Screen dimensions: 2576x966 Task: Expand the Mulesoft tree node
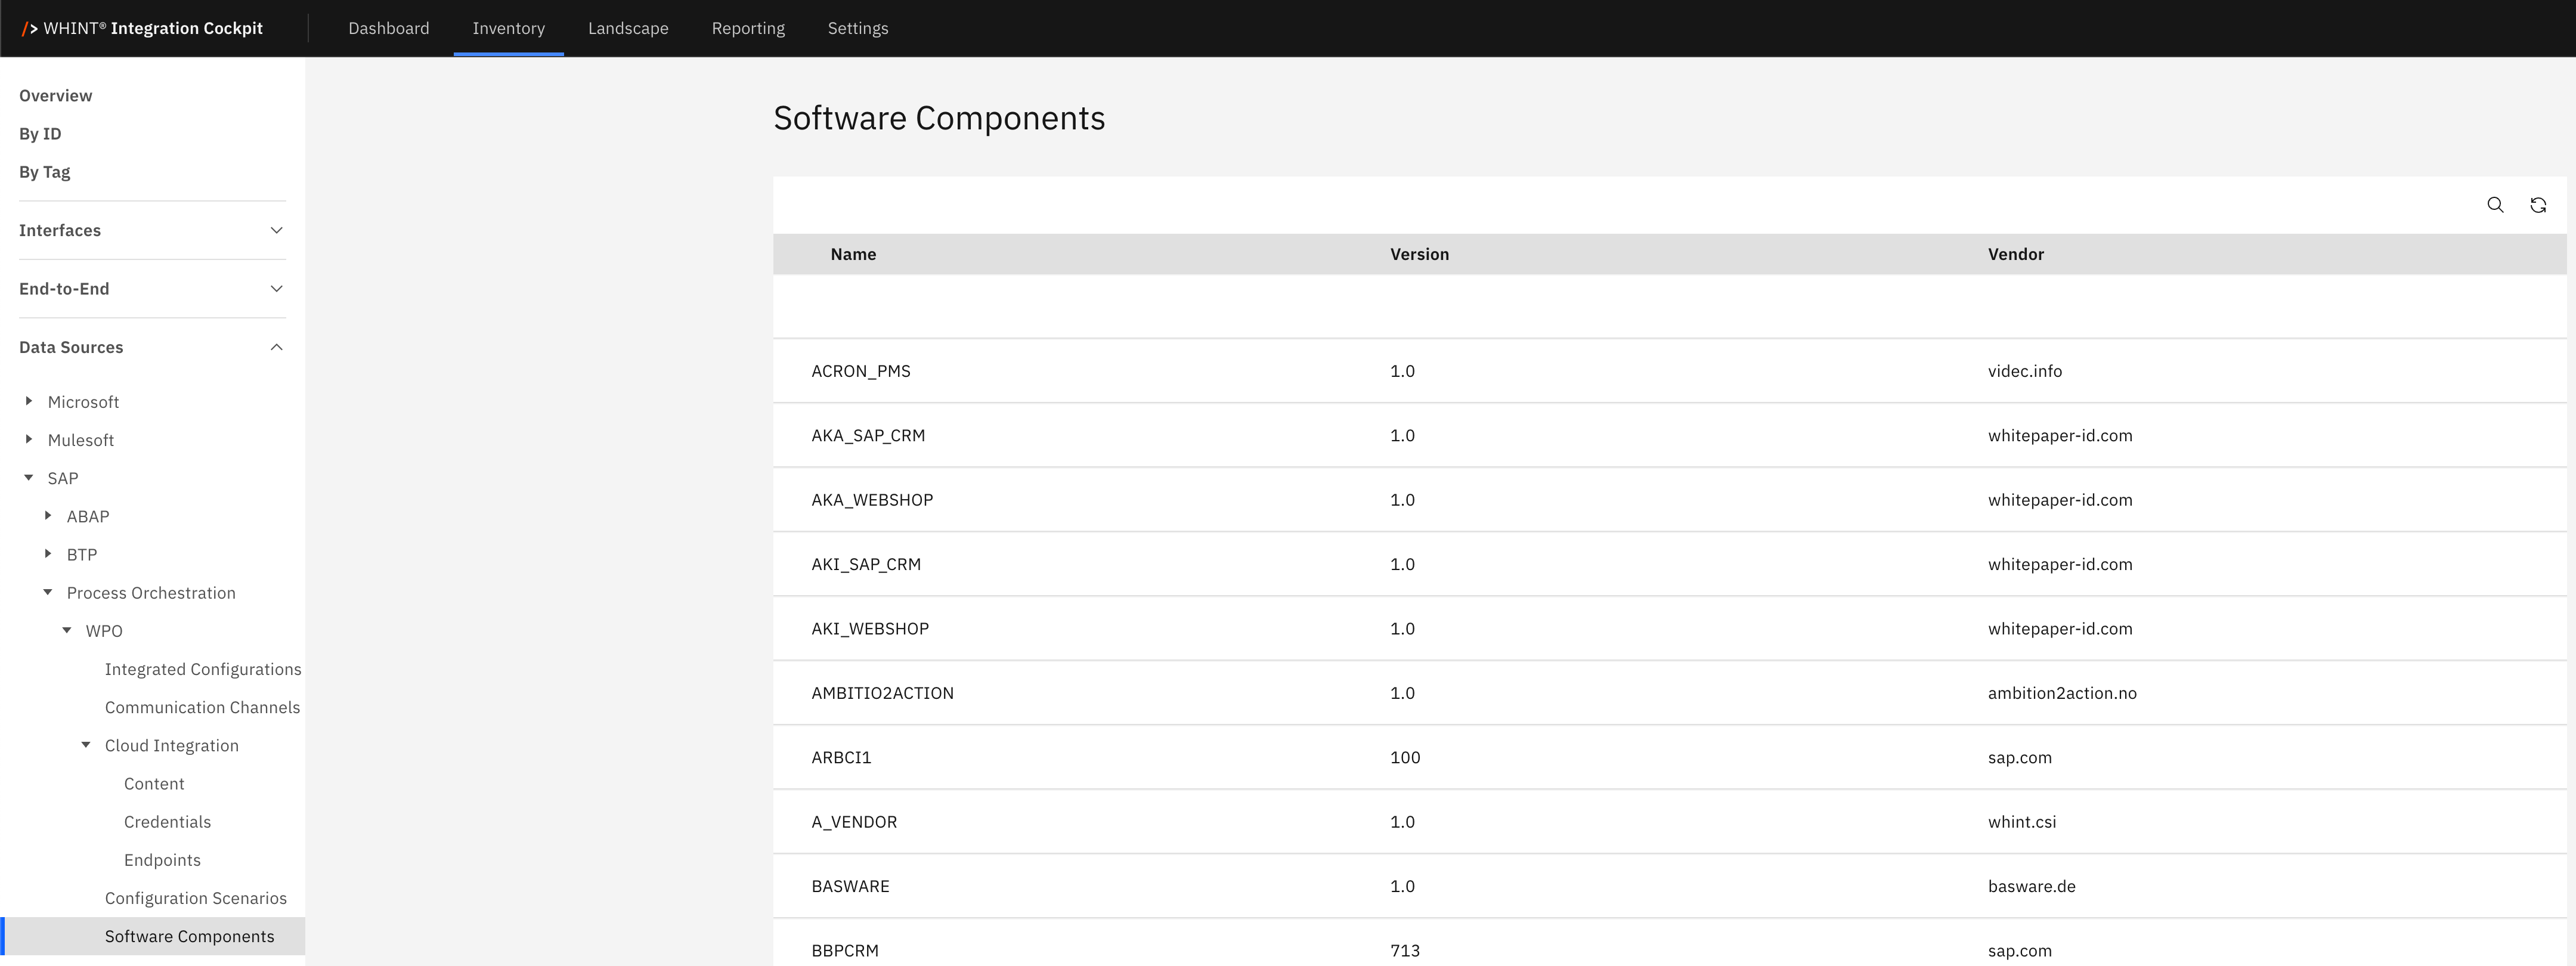pos(28,439)
